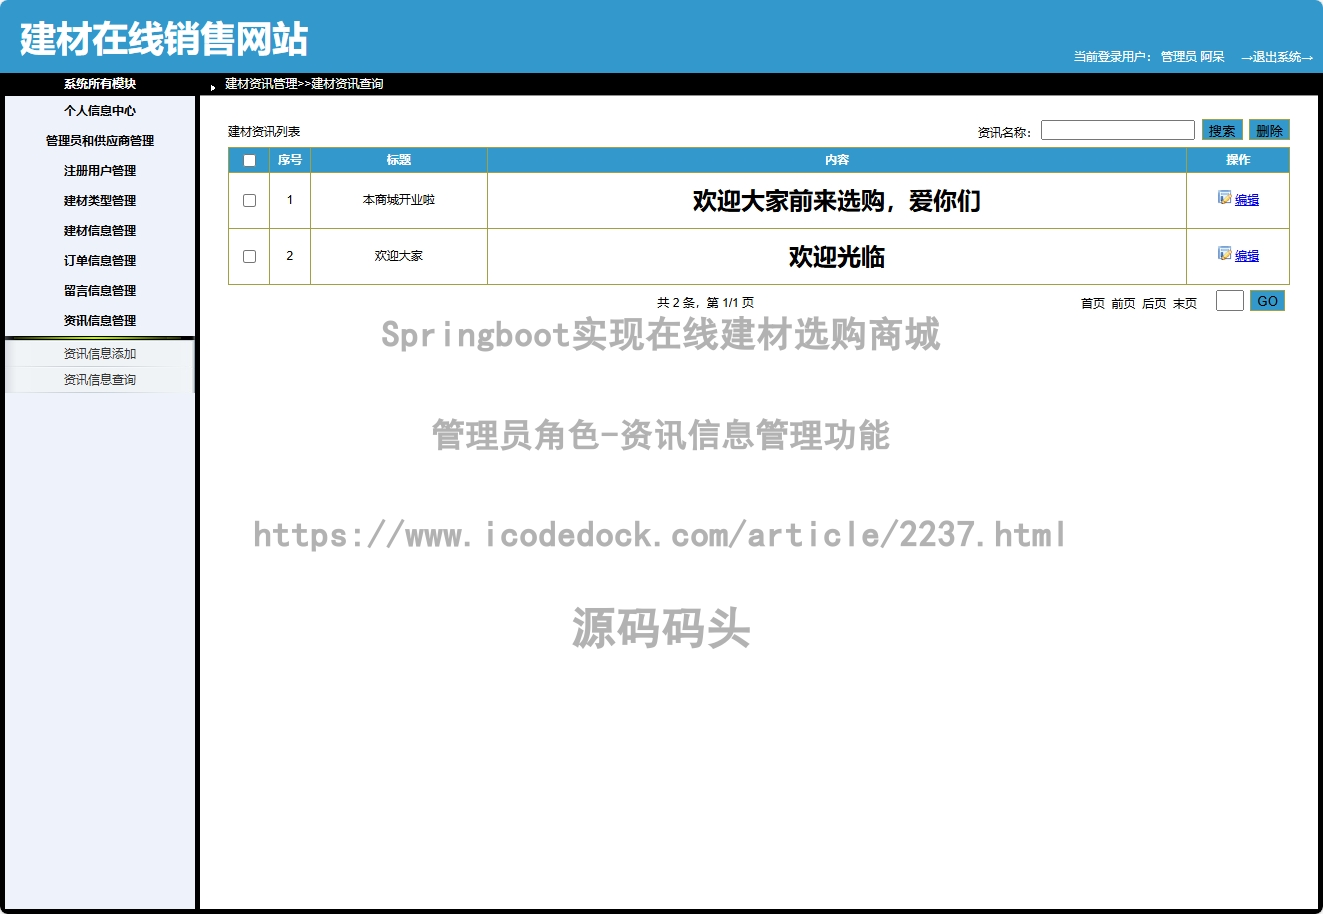Click the 建材在线销售网站 site title

(164, 39)
